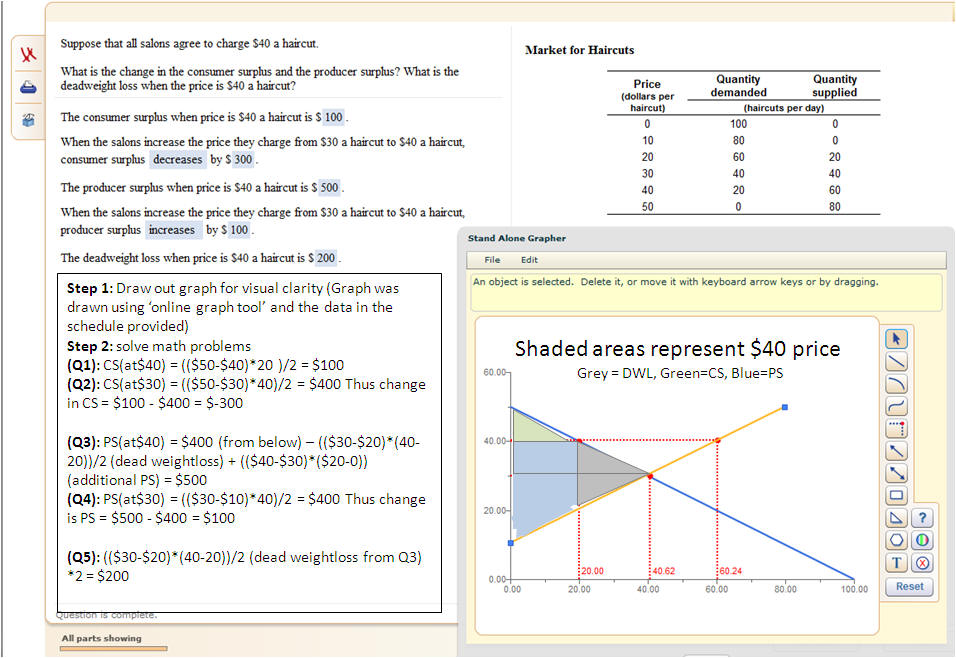
Task: Open the 'increases' producer surplus dropdown
Action: click(172, 230)
